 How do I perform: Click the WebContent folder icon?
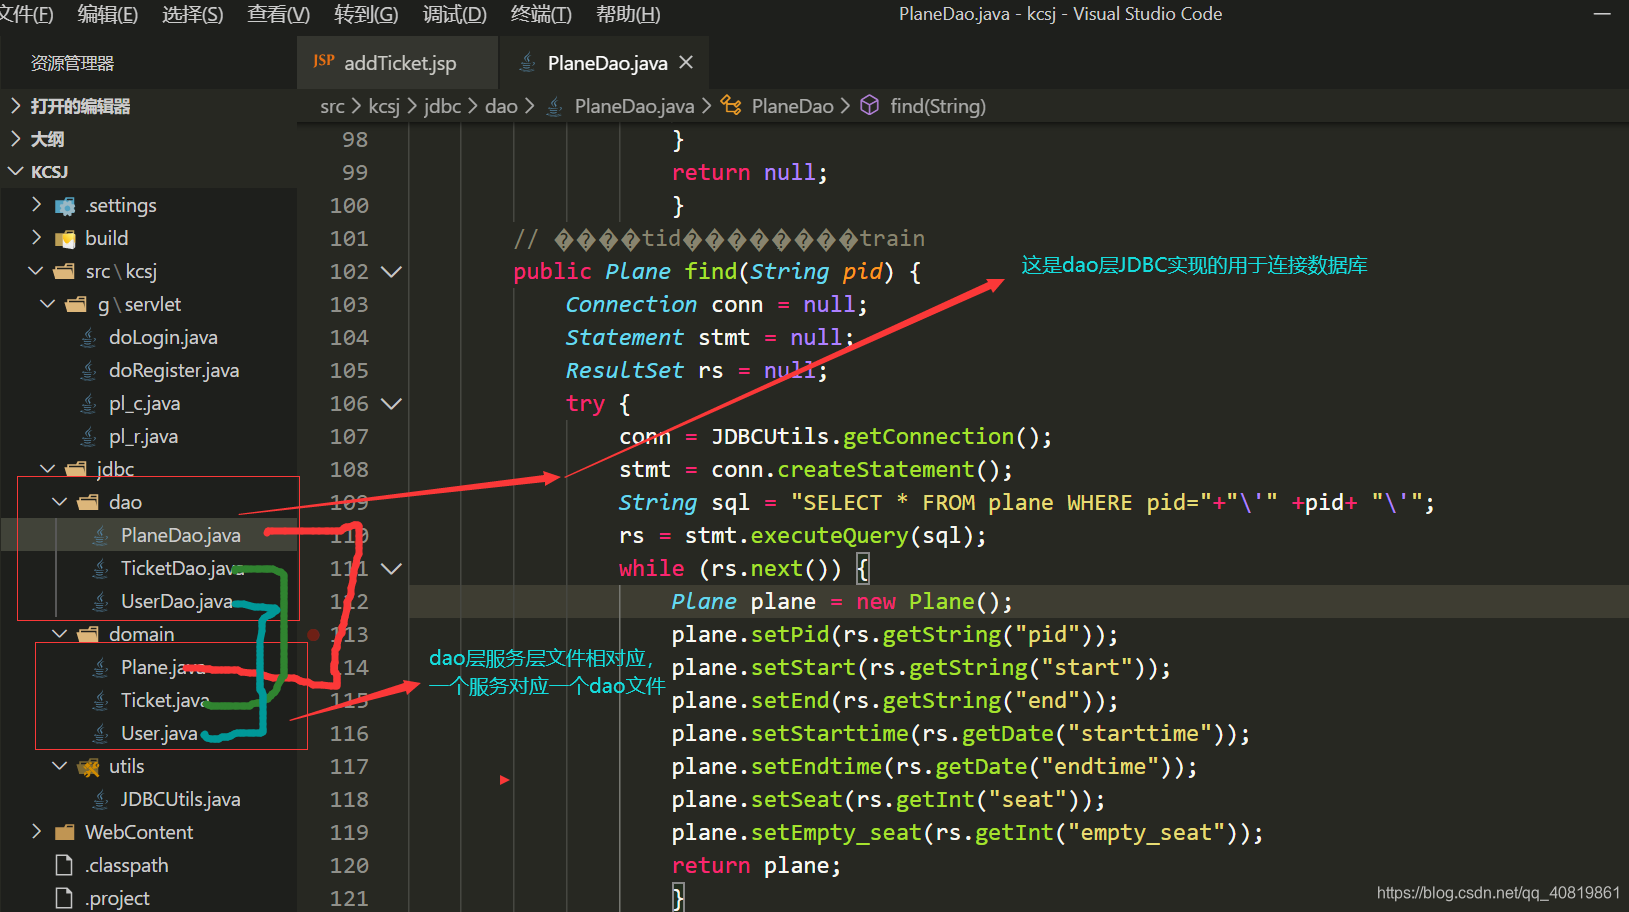click(x=65, y=832)
